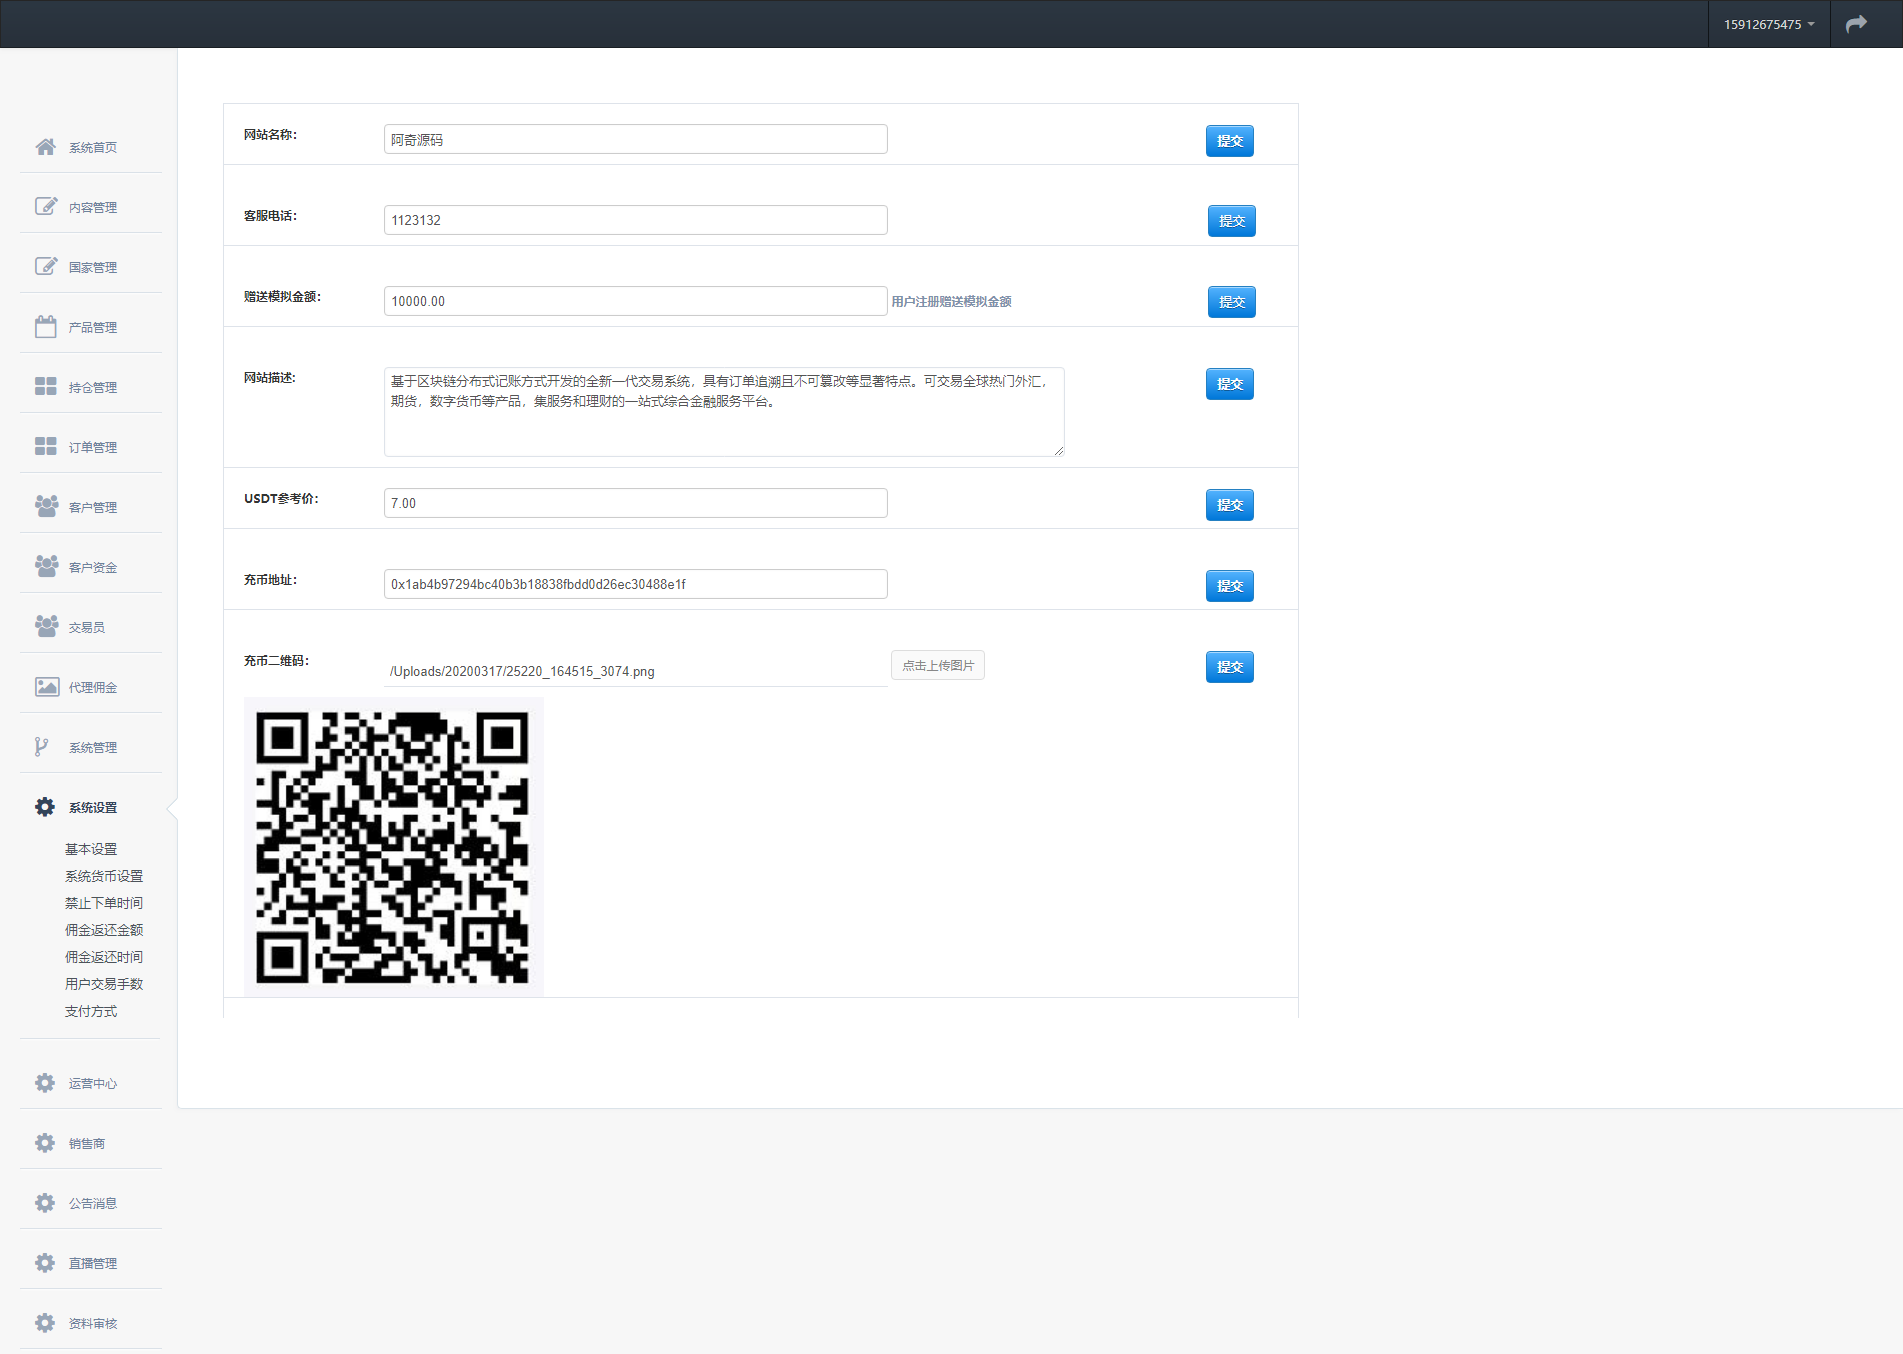Click the image icon beside 代理佣金
Viewport: 1903px width, 1354px height.
(x=45, y=687)
